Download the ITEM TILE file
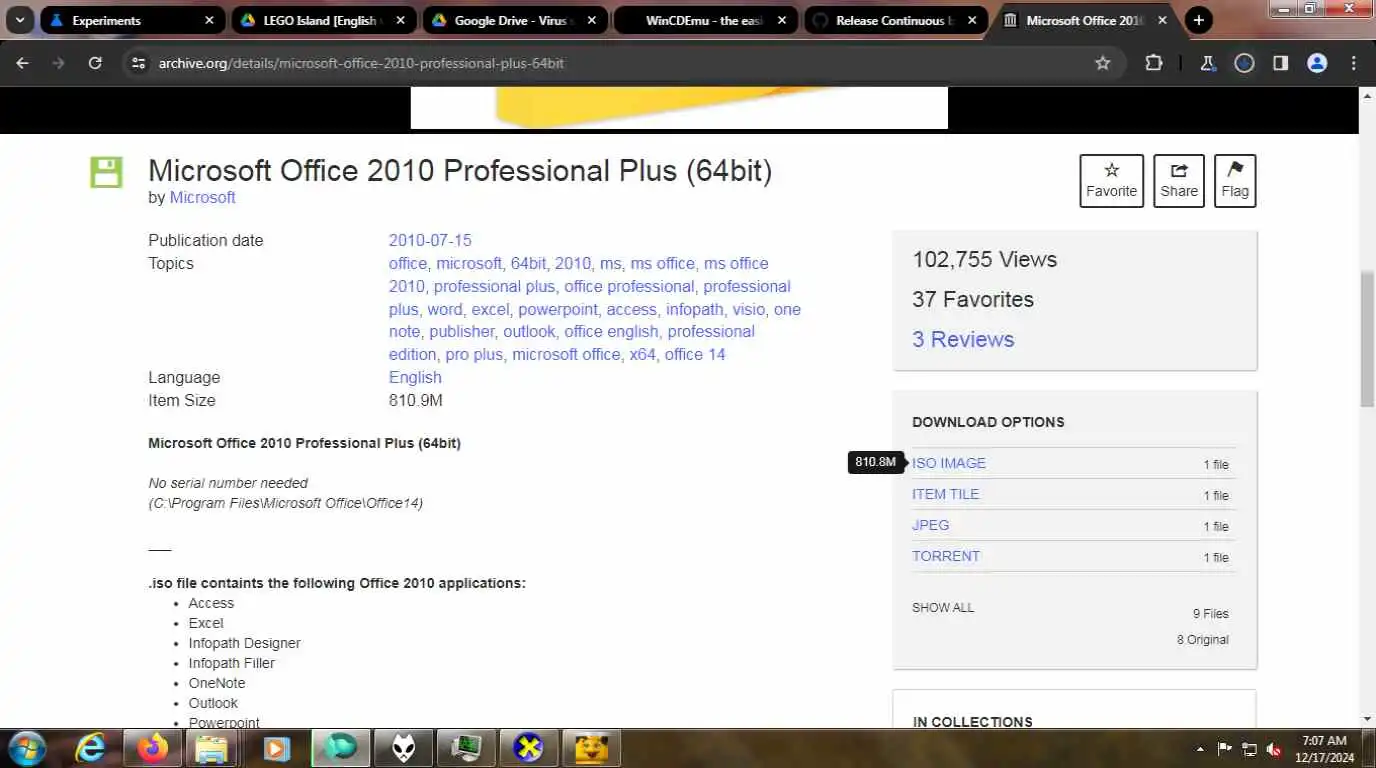The width and height of the screenshot is (1376, 768). [945, 494]
